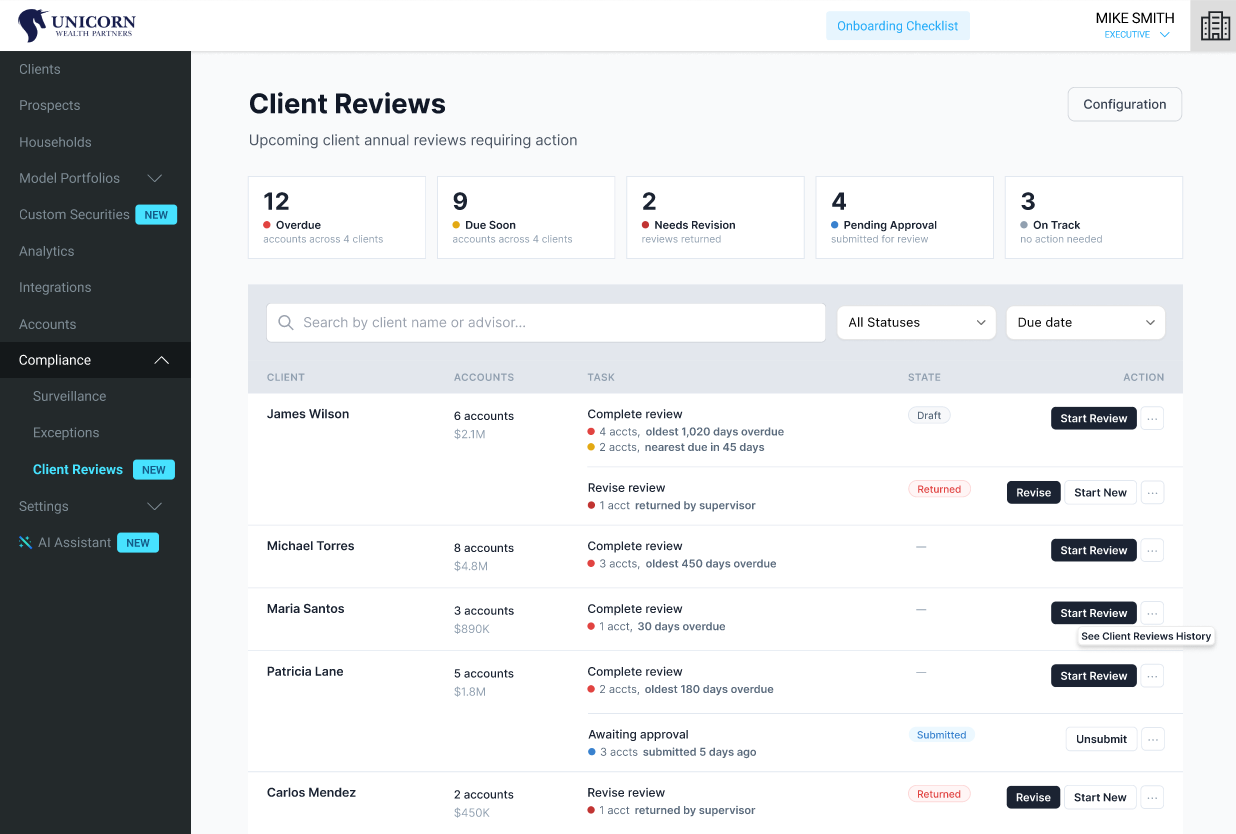Select Surveillance in the sidebar
The image size is (1236, 834).
tap(69, 396)
